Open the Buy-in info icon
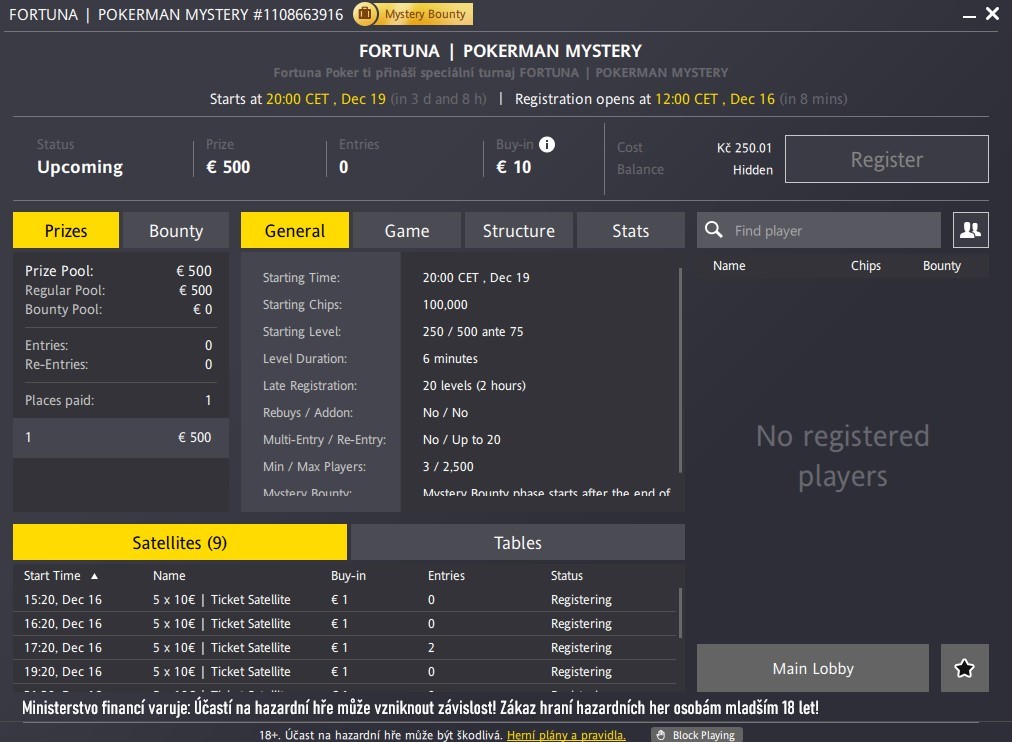The image size is (1012, 742). [547, 145]
